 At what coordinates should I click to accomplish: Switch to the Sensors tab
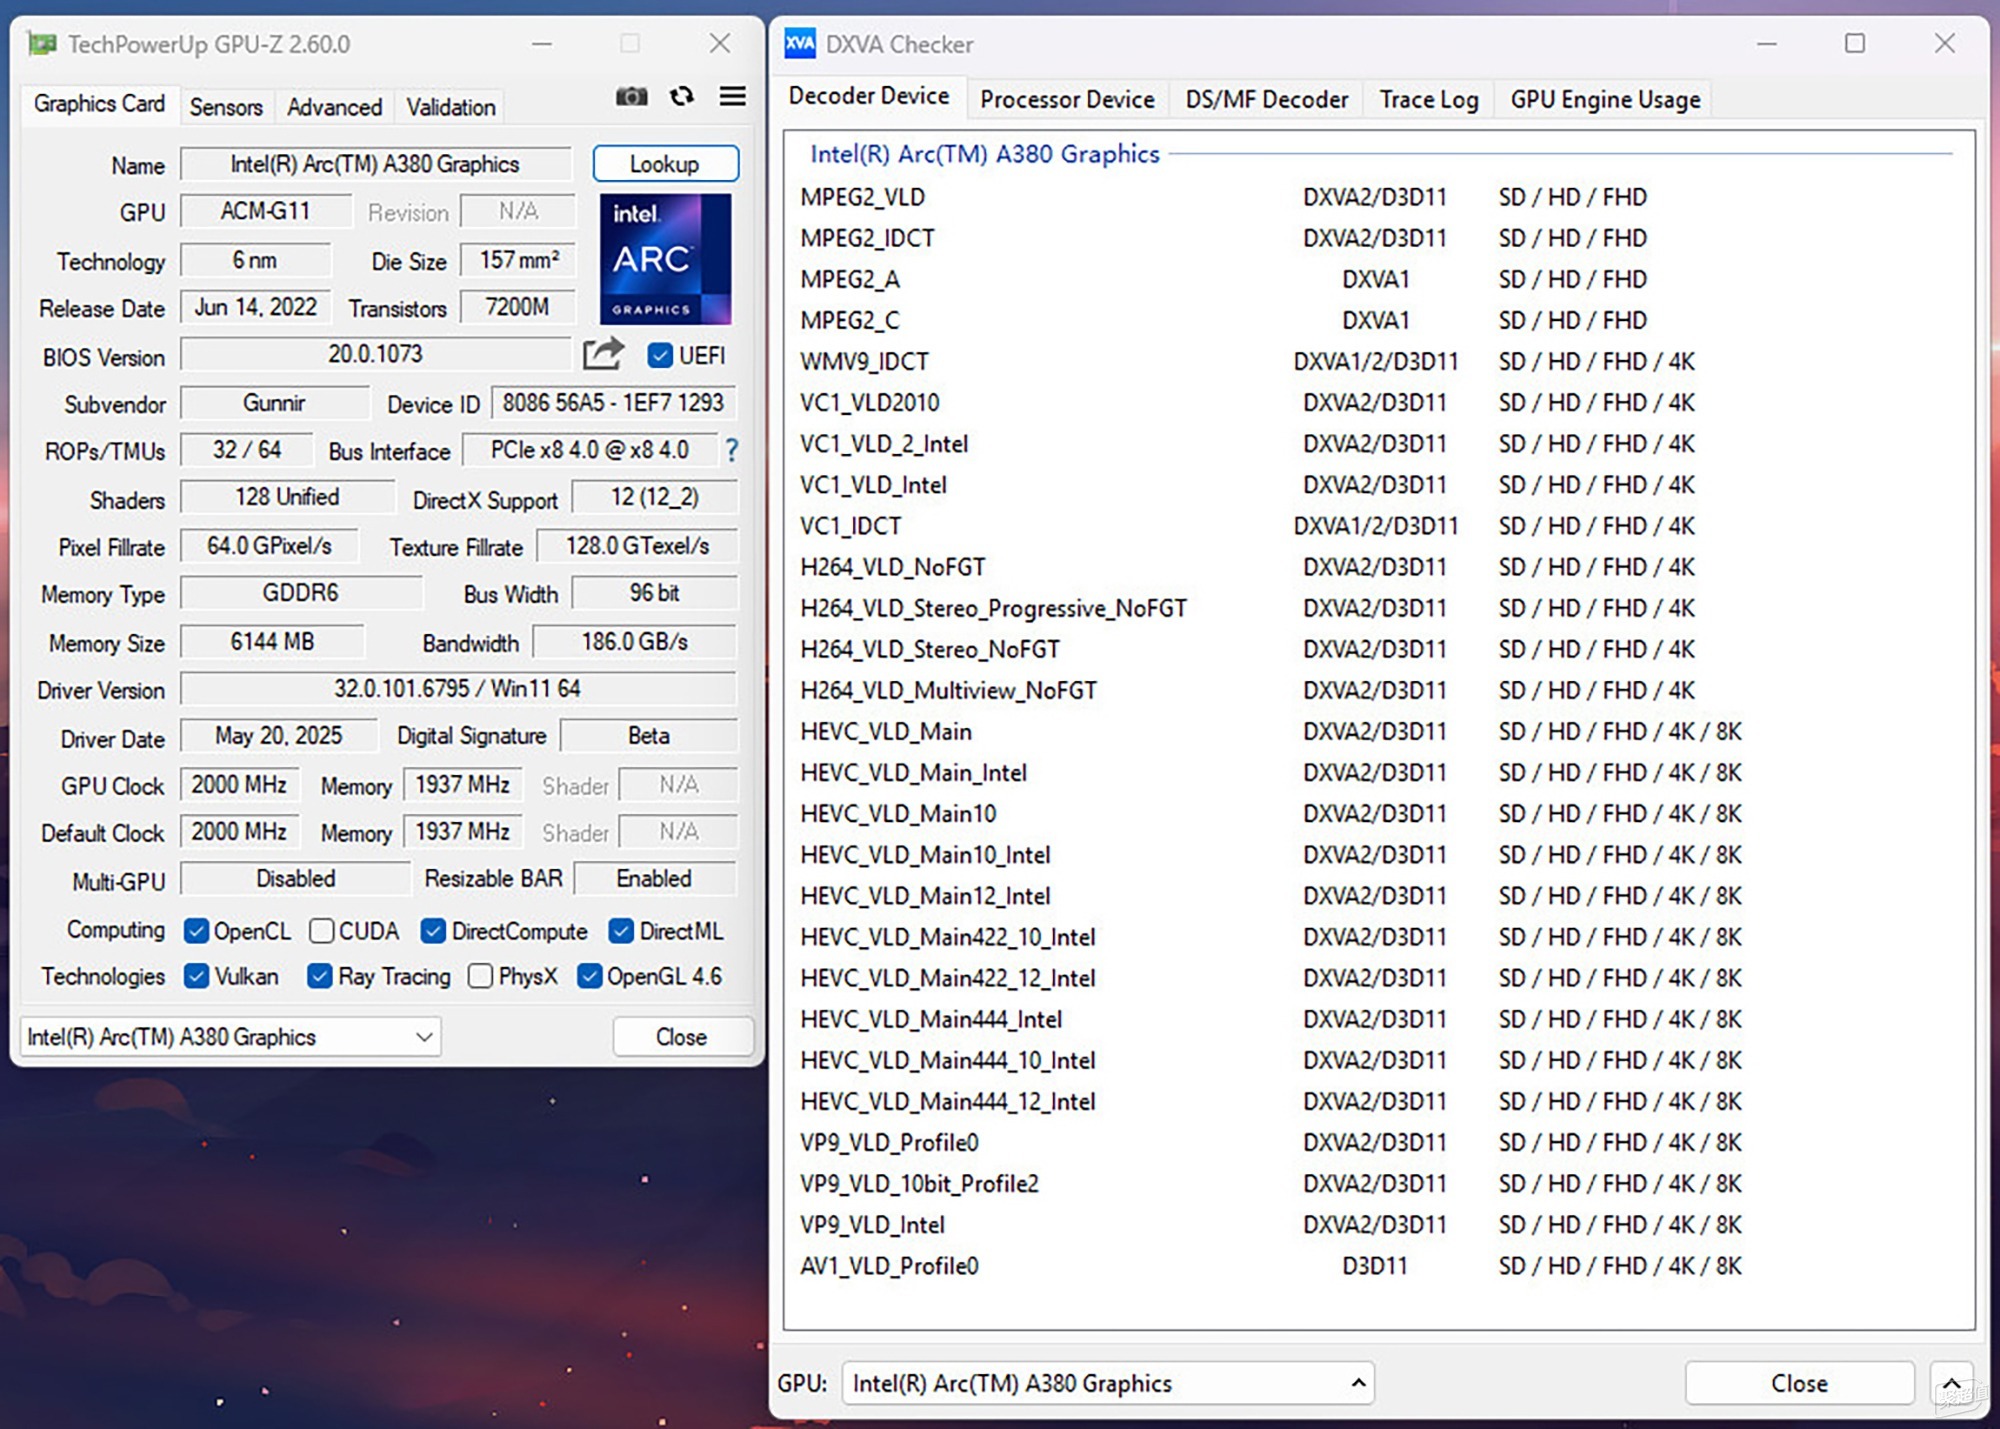point(226,106)
